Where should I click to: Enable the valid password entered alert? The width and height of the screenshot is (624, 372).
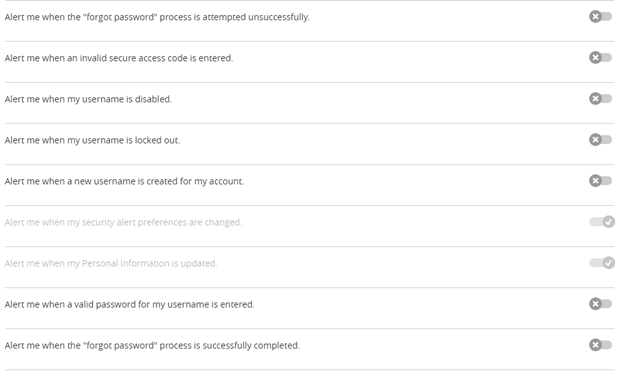pos(601,304)
